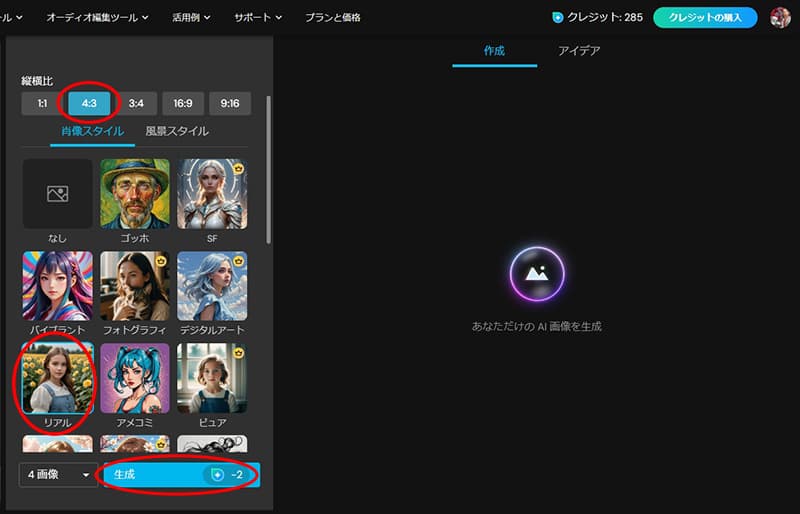This screenshot has height=514, width=800.
Task: Select the 4:3 aspect ratio
Action: coord(89,104)
